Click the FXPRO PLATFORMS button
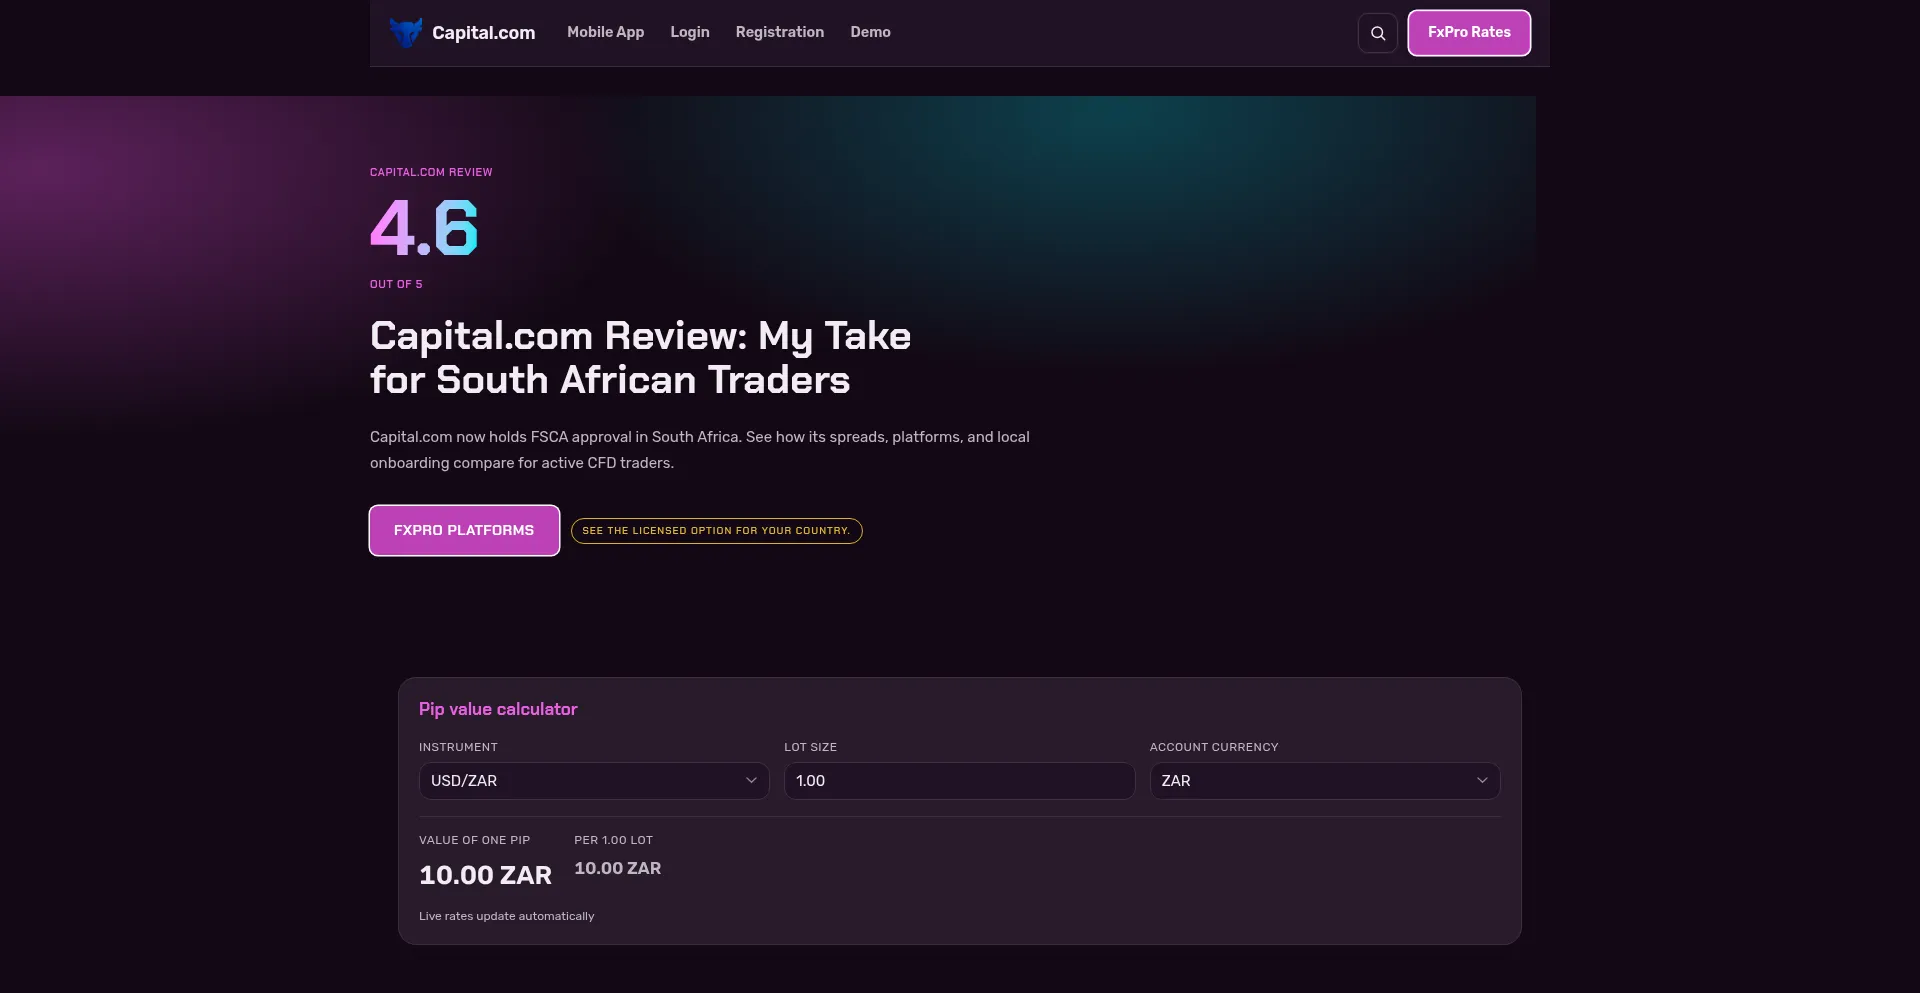This screenshot has height=993, width=1920. [464, 530]
